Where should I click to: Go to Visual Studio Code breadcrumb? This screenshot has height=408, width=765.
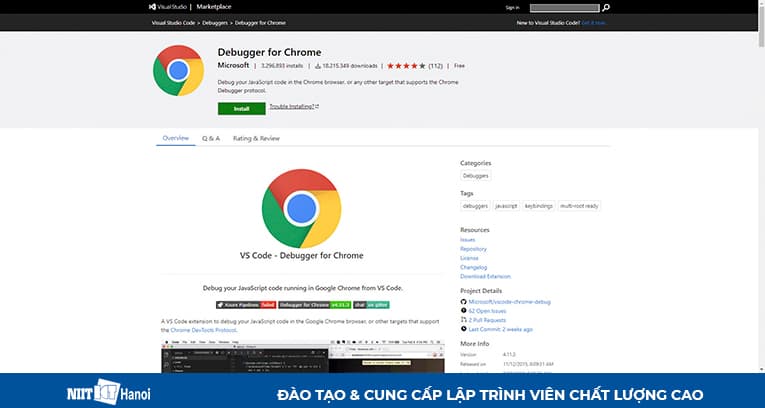(173, 23)
